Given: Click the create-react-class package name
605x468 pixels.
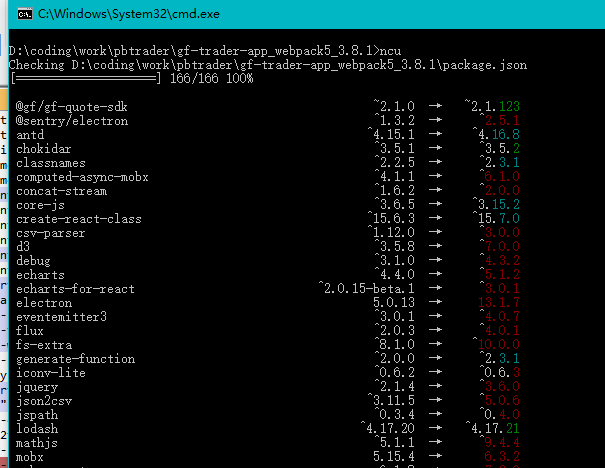Looking at the screenshot, I should [x=79, y=219].
